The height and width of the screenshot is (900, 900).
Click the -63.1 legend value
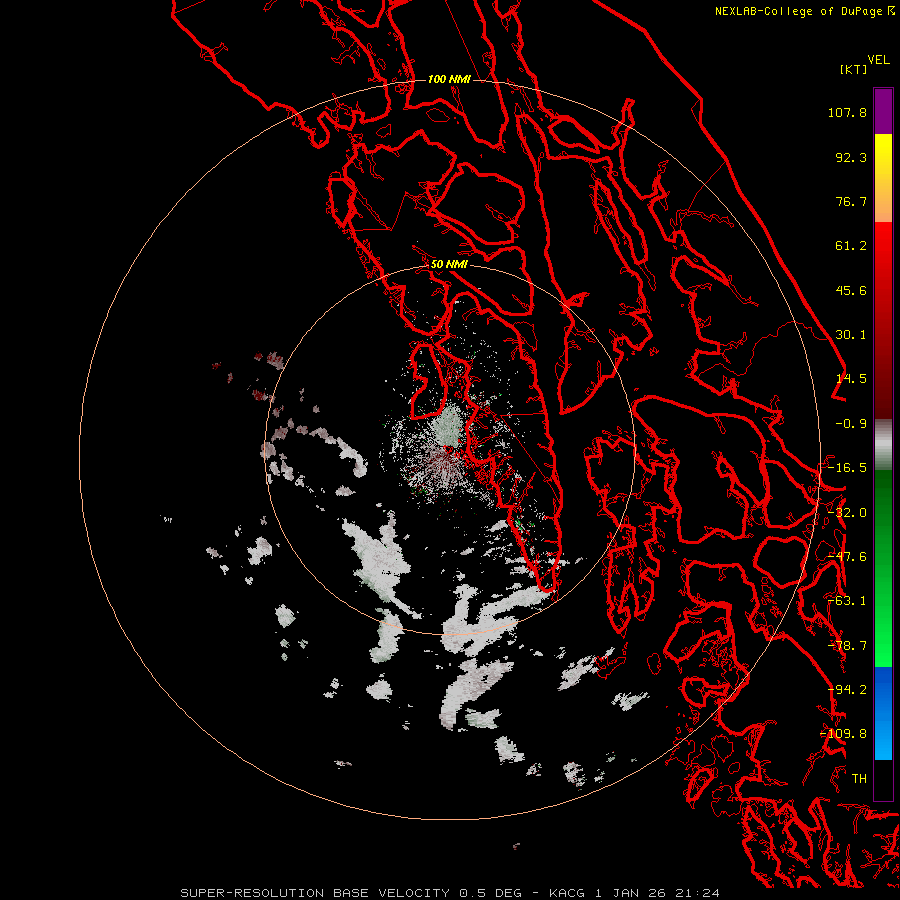[x=847, y=601]
